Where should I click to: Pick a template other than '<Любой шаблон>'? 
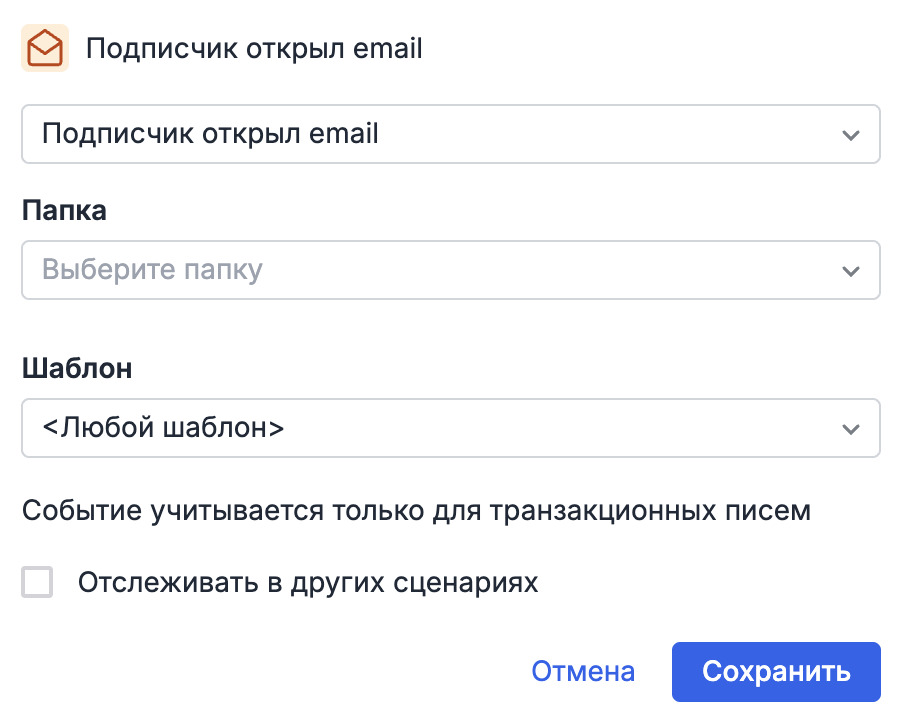coord(450,428)
